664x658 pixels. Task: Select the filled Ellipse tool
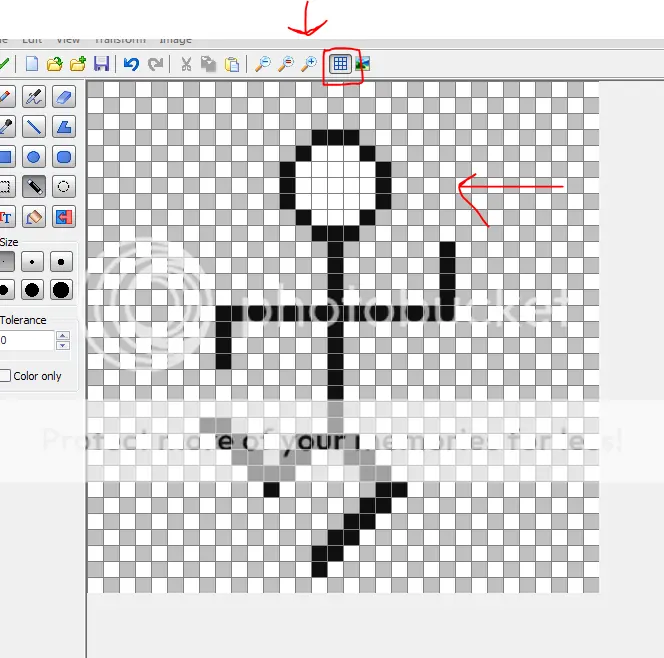(34, 157)
